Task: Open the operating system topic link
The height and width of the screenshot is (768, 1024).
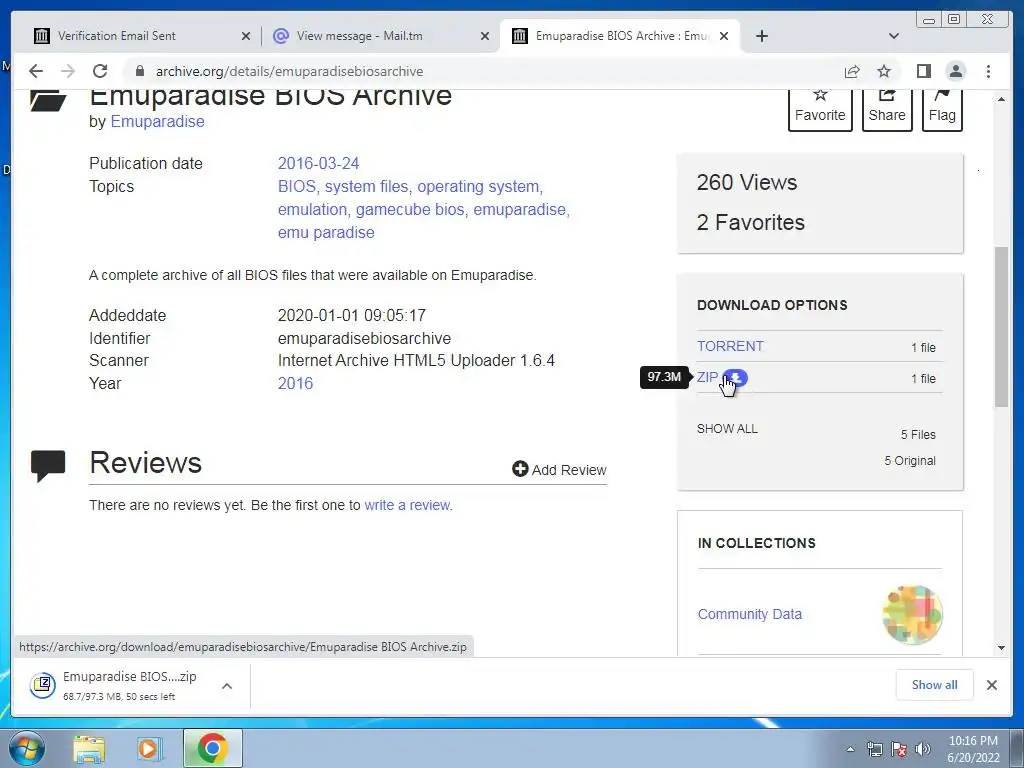Action: pyautogui.click(x=479, y=186)
